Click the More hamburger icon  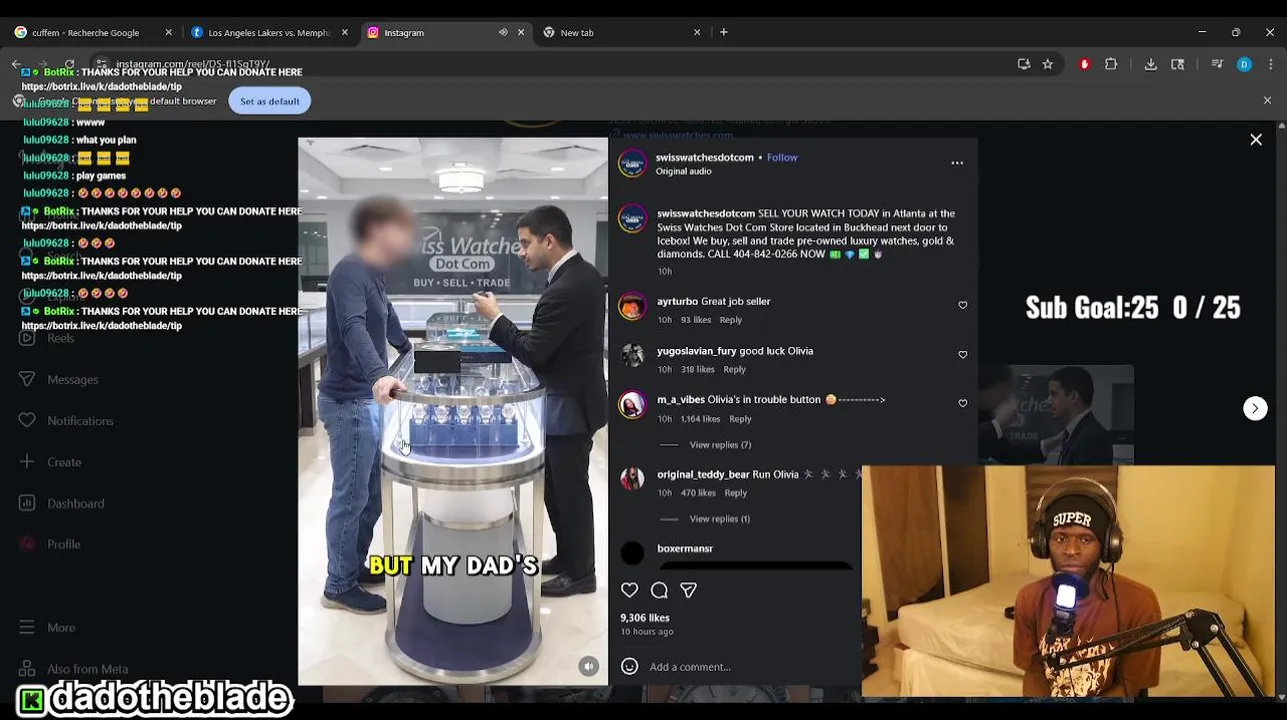27,627
